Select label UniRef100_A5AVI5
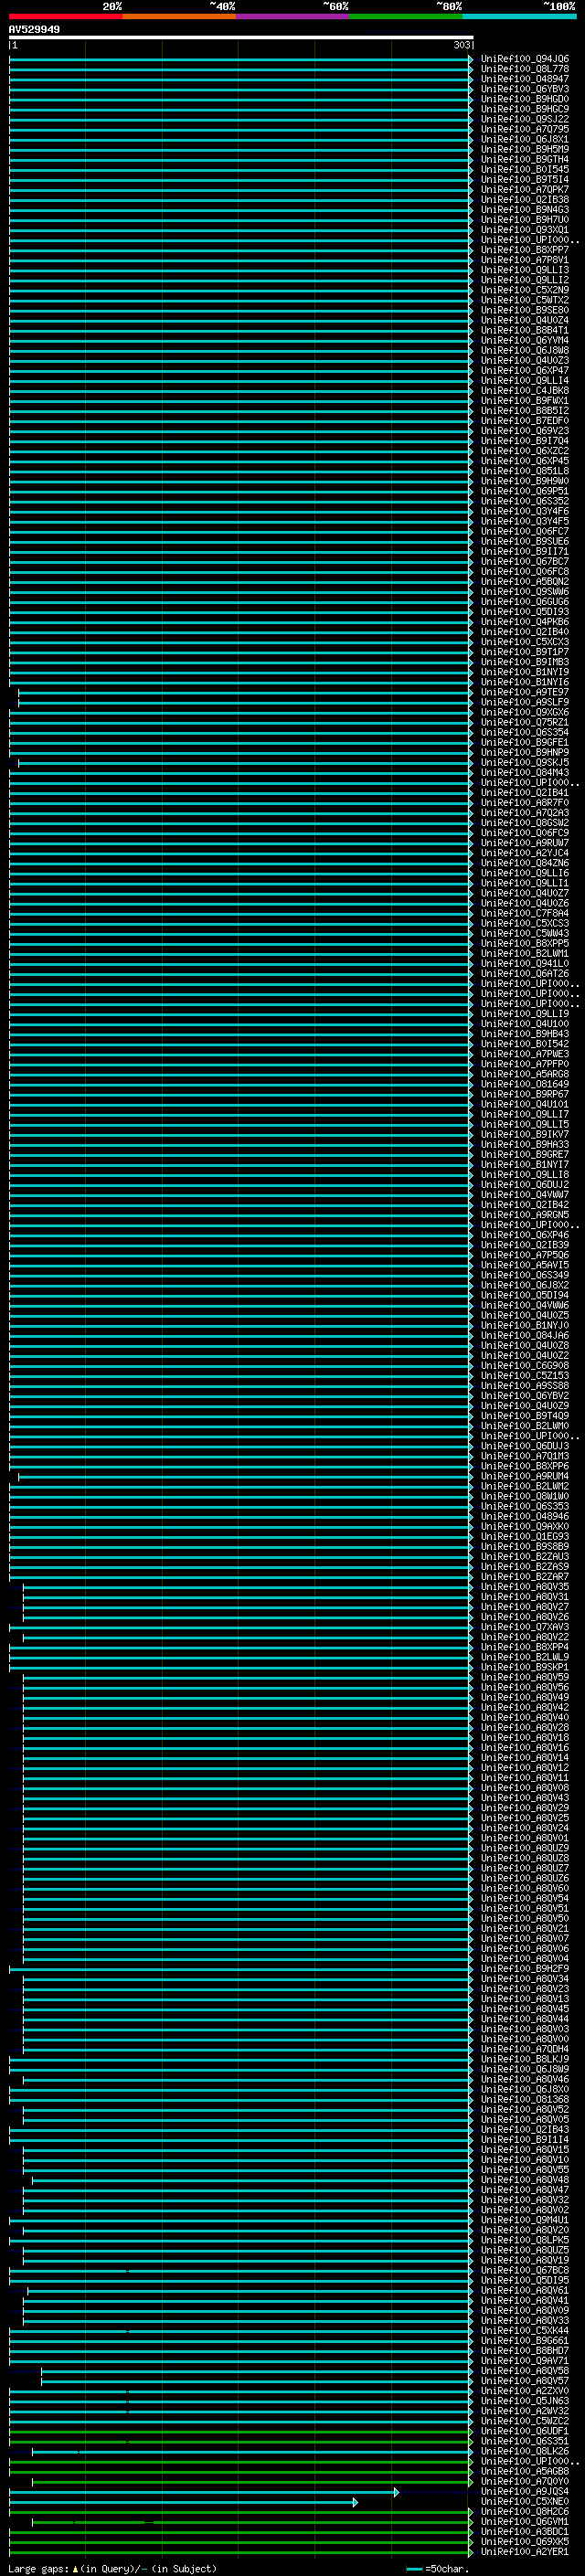This screenshot has height=2576, width=585. click(525, 1265)
